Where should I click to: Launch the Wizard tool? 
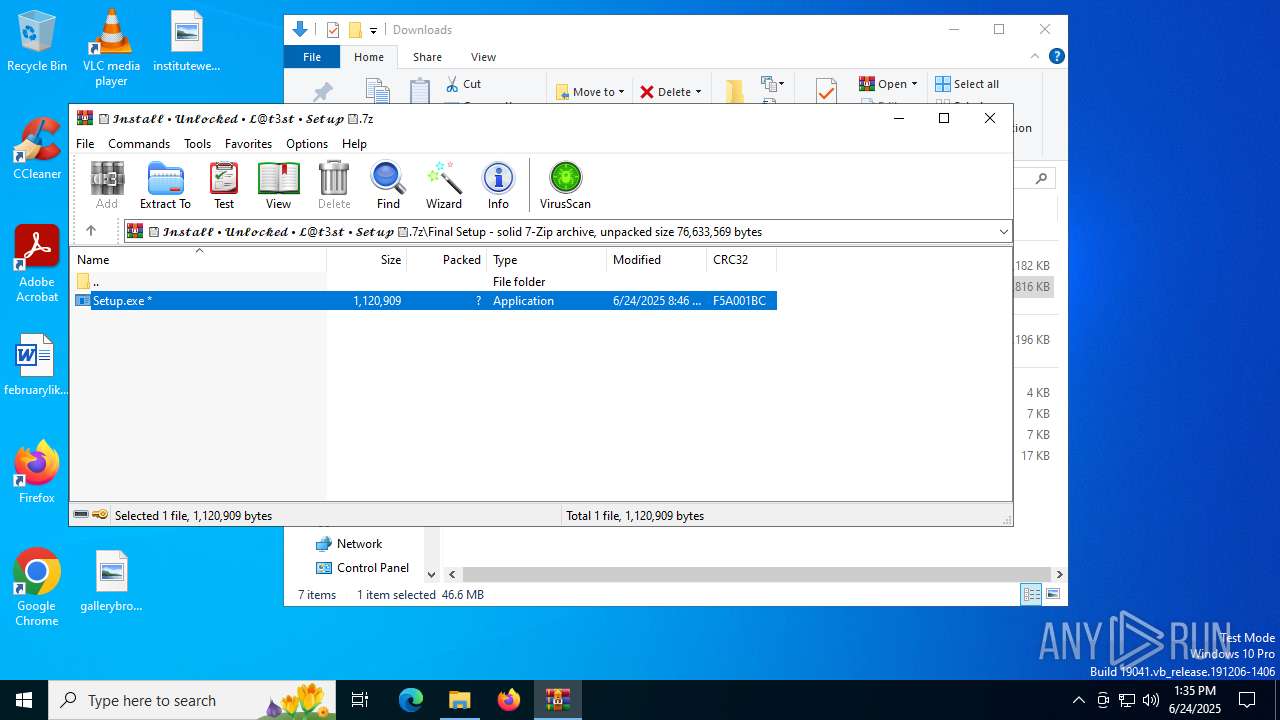[443, 185]
